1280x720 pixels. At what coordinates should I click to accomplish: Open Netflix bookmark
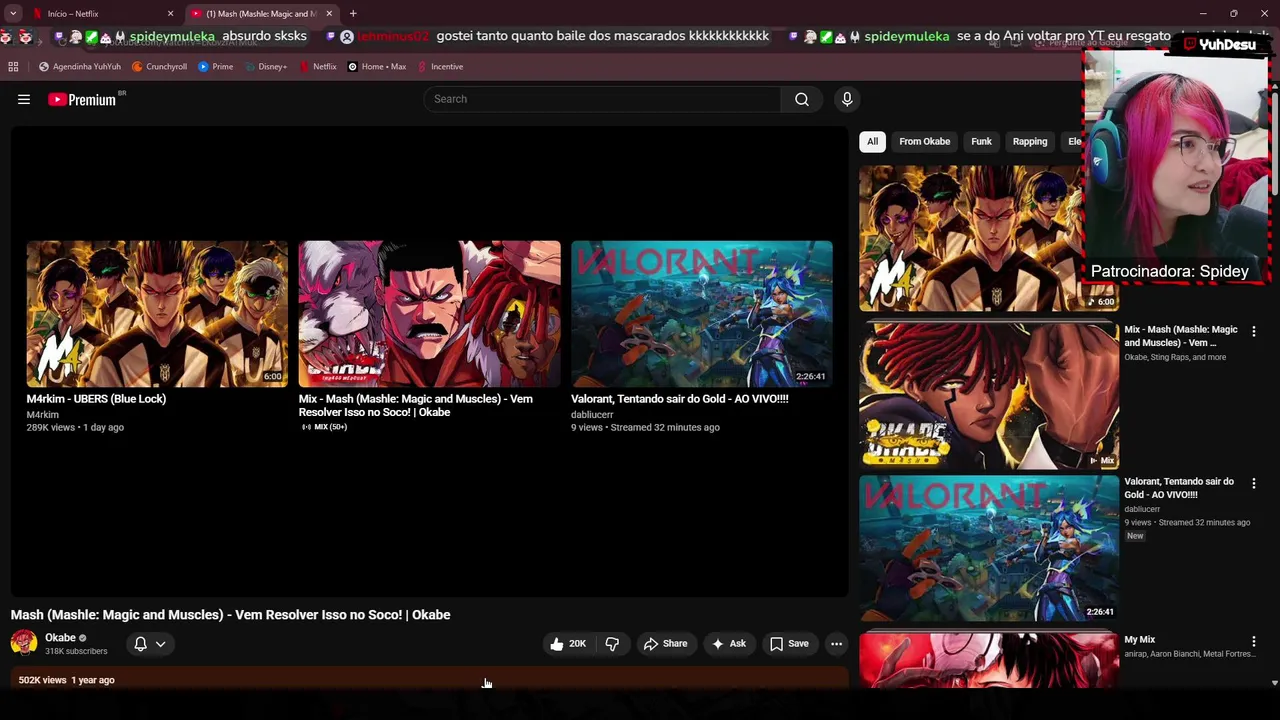pos(318,67)
